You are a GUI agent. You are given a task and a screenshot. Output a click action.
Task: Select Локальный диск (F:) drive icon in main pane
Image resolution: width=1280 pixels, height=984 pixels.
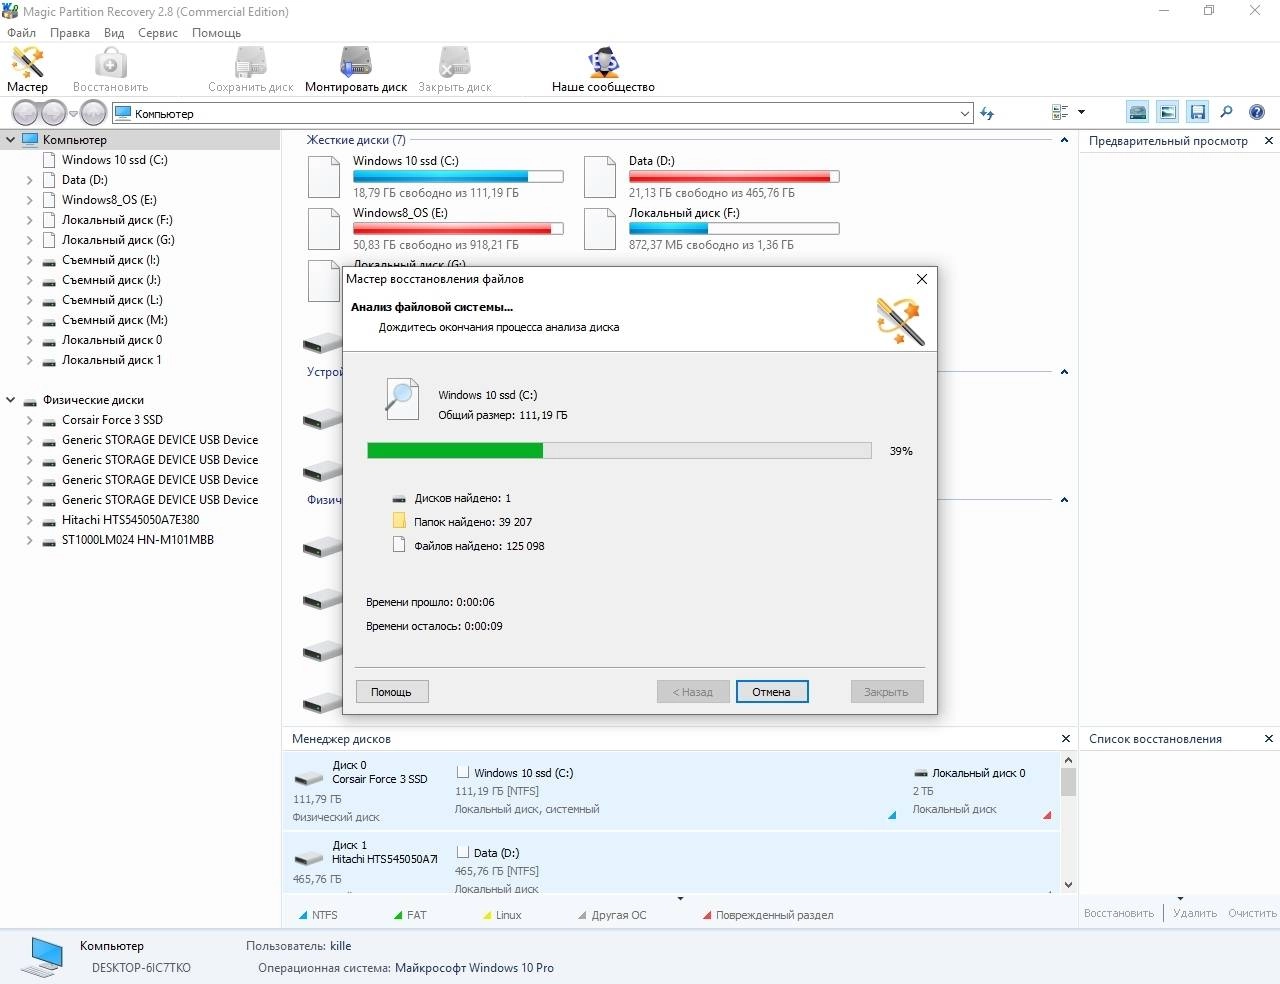click(x=600, y=229)
